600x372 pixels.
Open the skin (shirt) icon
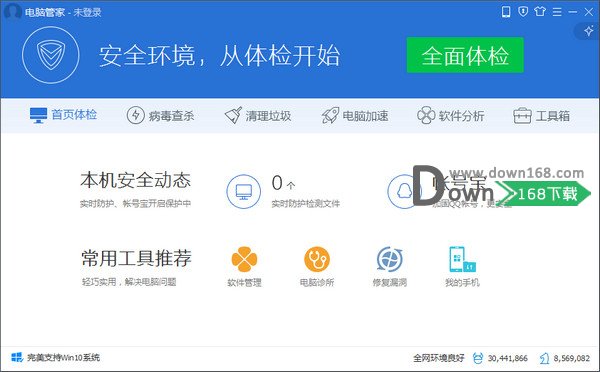[x=540, y=11]
